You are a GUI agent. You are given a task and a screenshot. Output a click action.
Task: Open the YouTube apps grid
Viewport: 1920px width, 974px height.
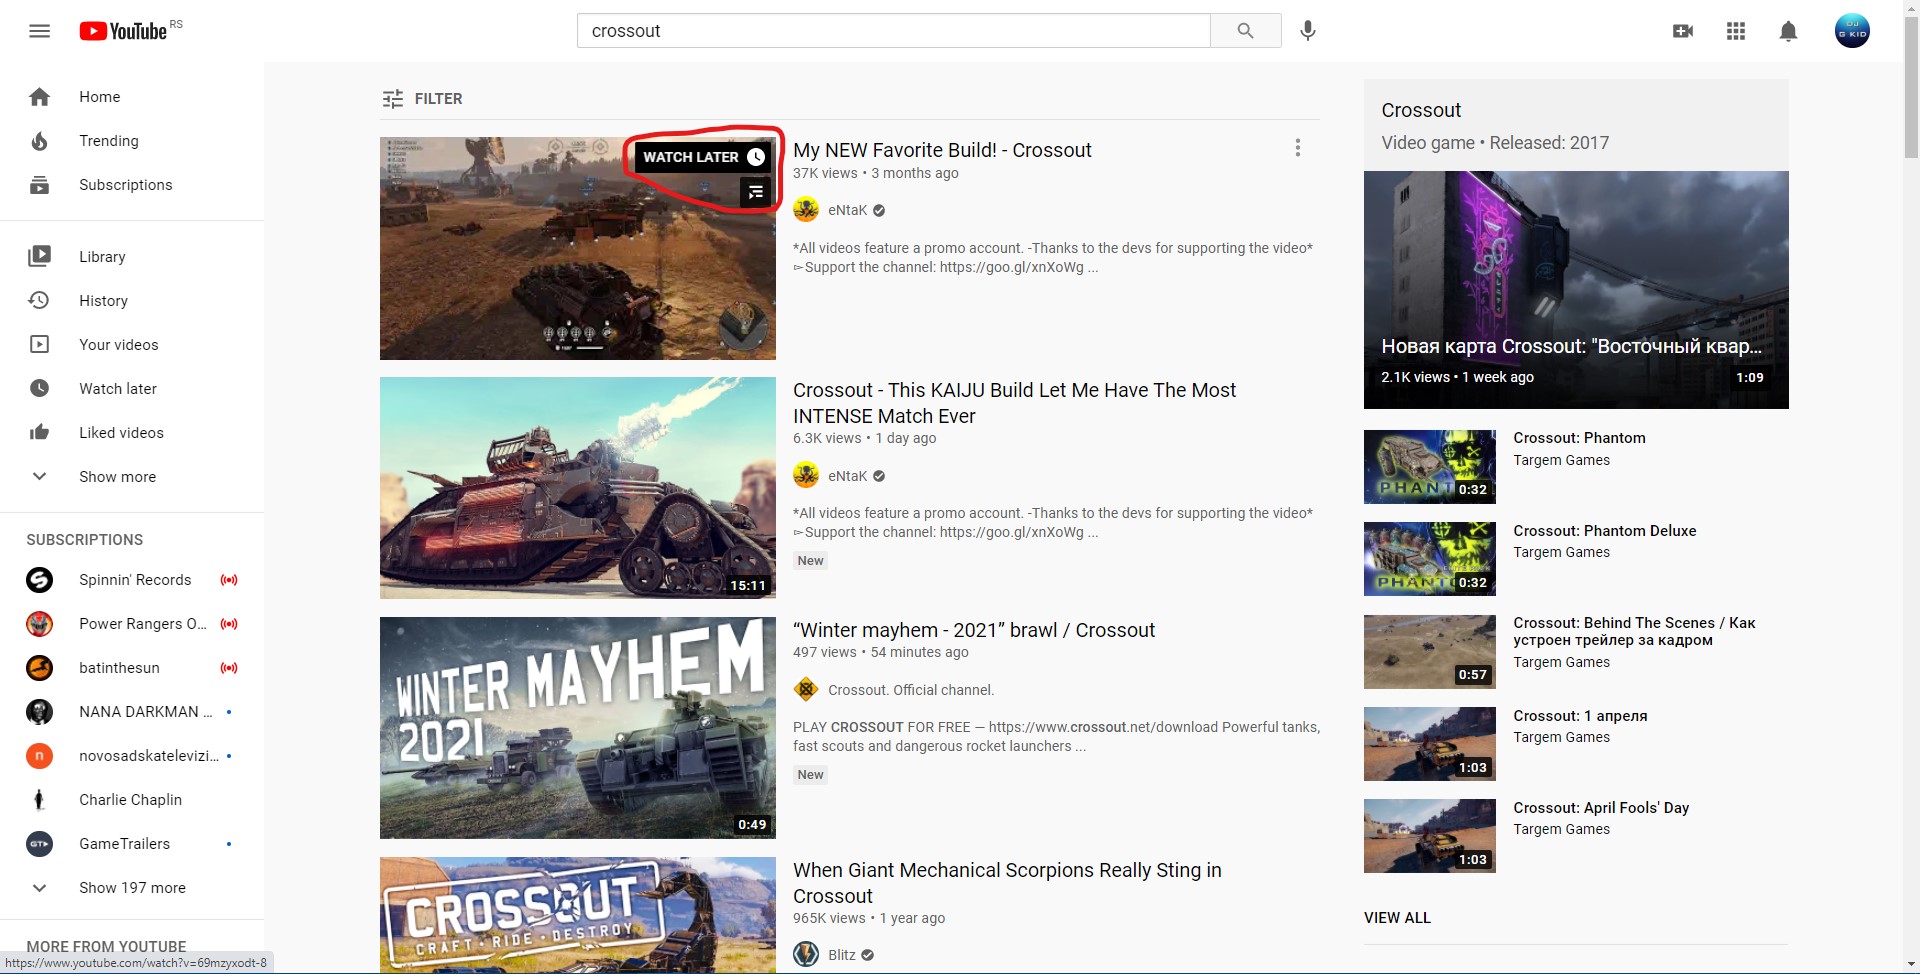coord(1736,31)
